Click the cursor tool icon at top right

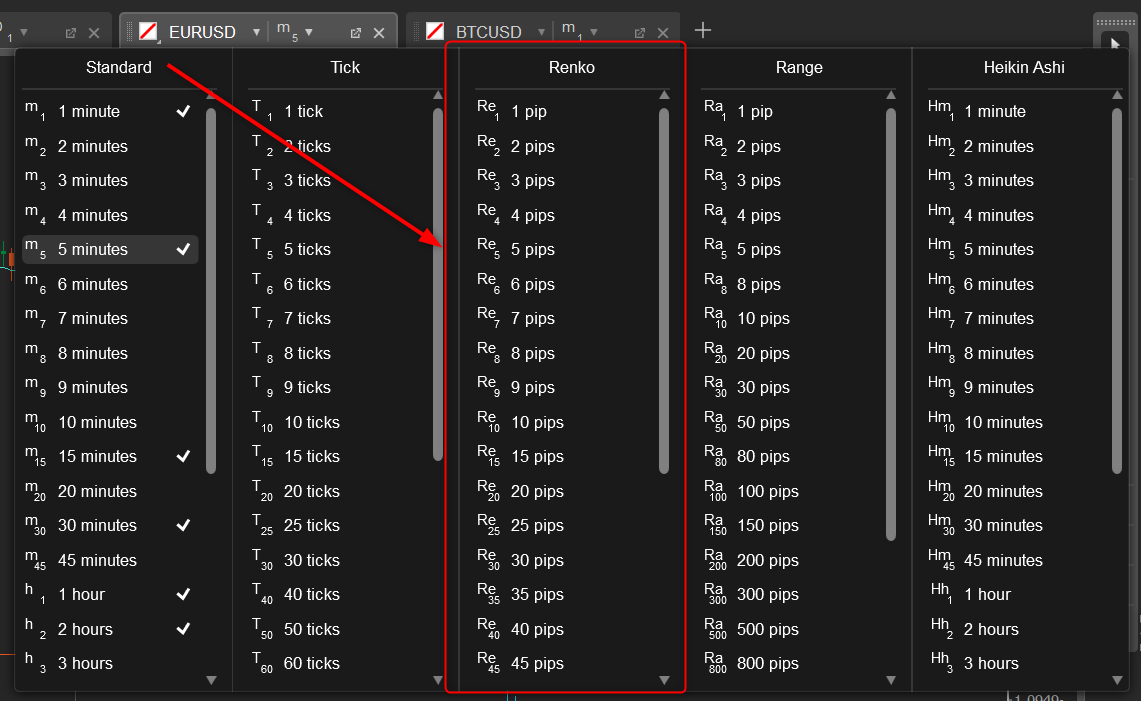(x=1114, y=42)
